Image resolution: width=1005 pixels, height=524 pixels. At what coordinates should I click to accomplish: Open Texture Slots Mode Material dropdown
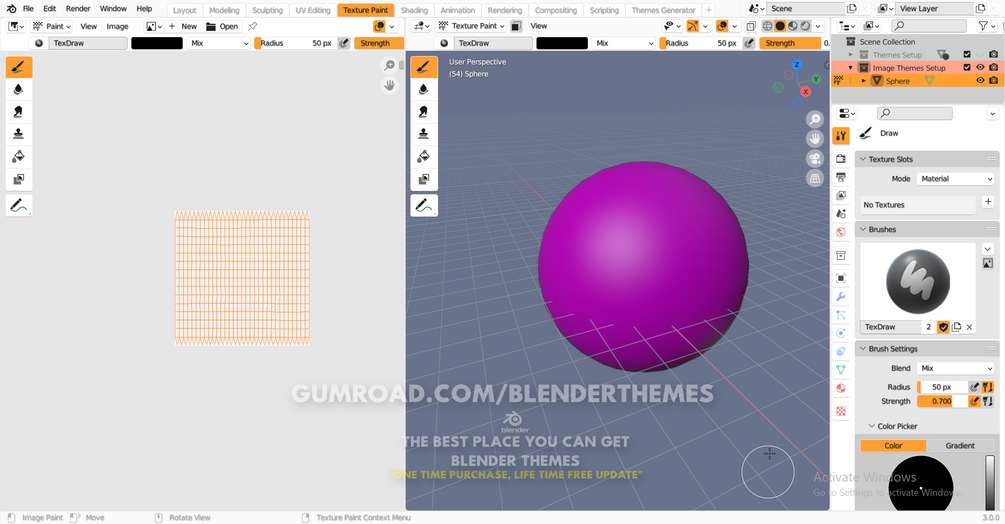coord(955,179)
